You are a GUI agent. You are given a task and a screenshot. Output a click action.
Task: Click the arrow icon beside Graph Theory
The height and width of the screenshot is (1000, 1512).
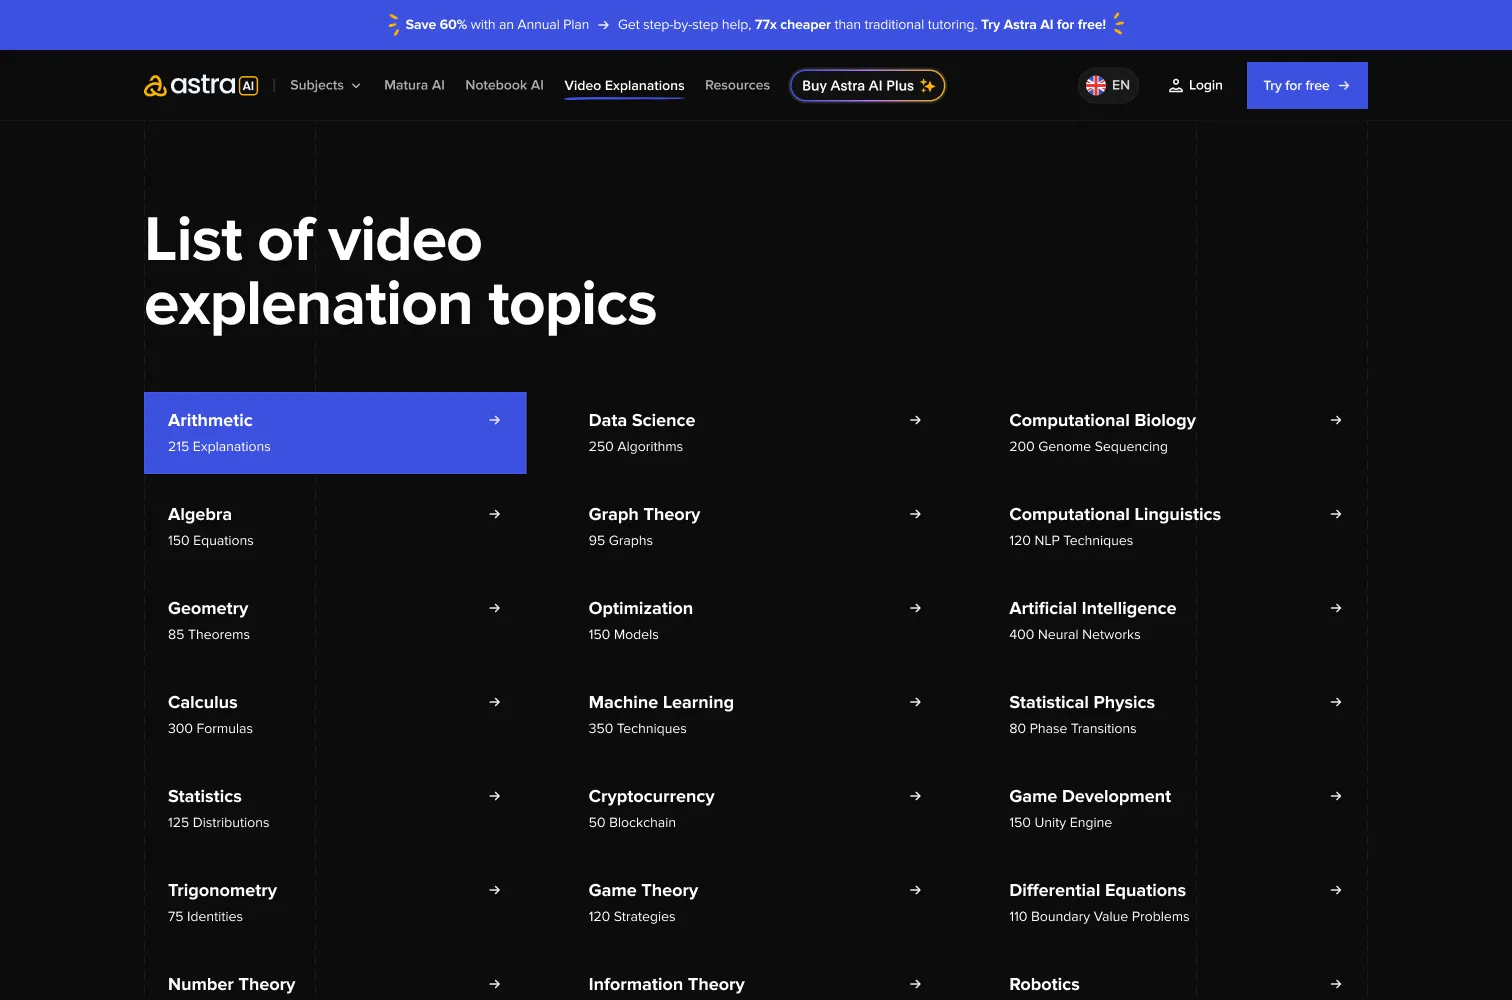(x=915, y=514)
